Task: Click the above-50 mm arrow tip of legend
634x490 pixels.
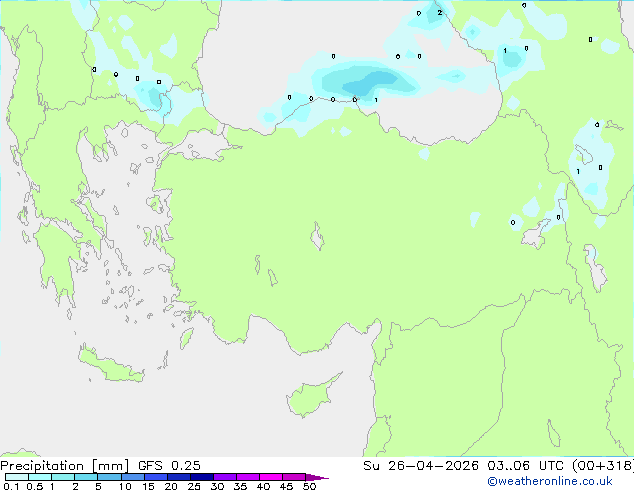Action: (317, 477)
